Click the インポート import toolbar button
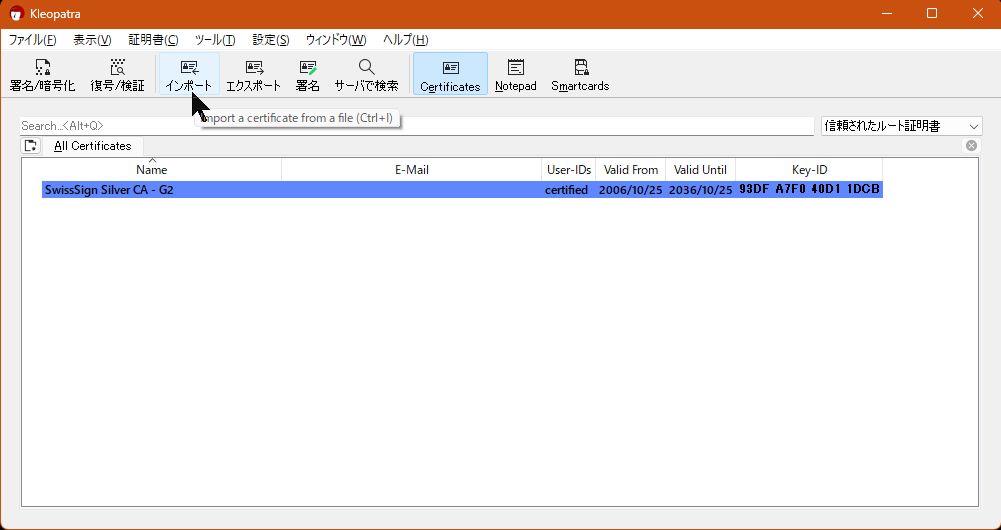The width and height of the screenshot is (1001, 530). [x=189, y=74]
